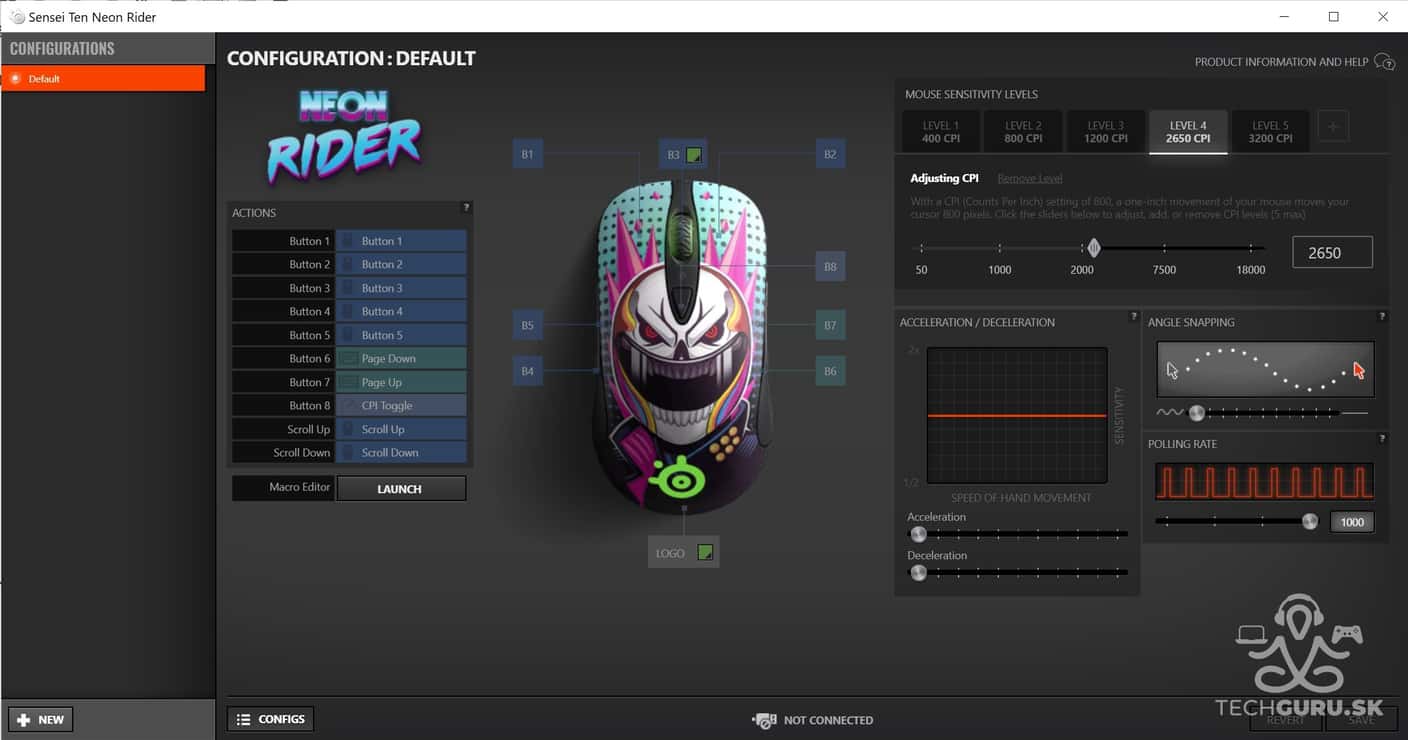Viewport: 1408px width, 740px height.
Task: Click Acceleration/Deceleration help question mark
Action: [x=1133, y=316]
